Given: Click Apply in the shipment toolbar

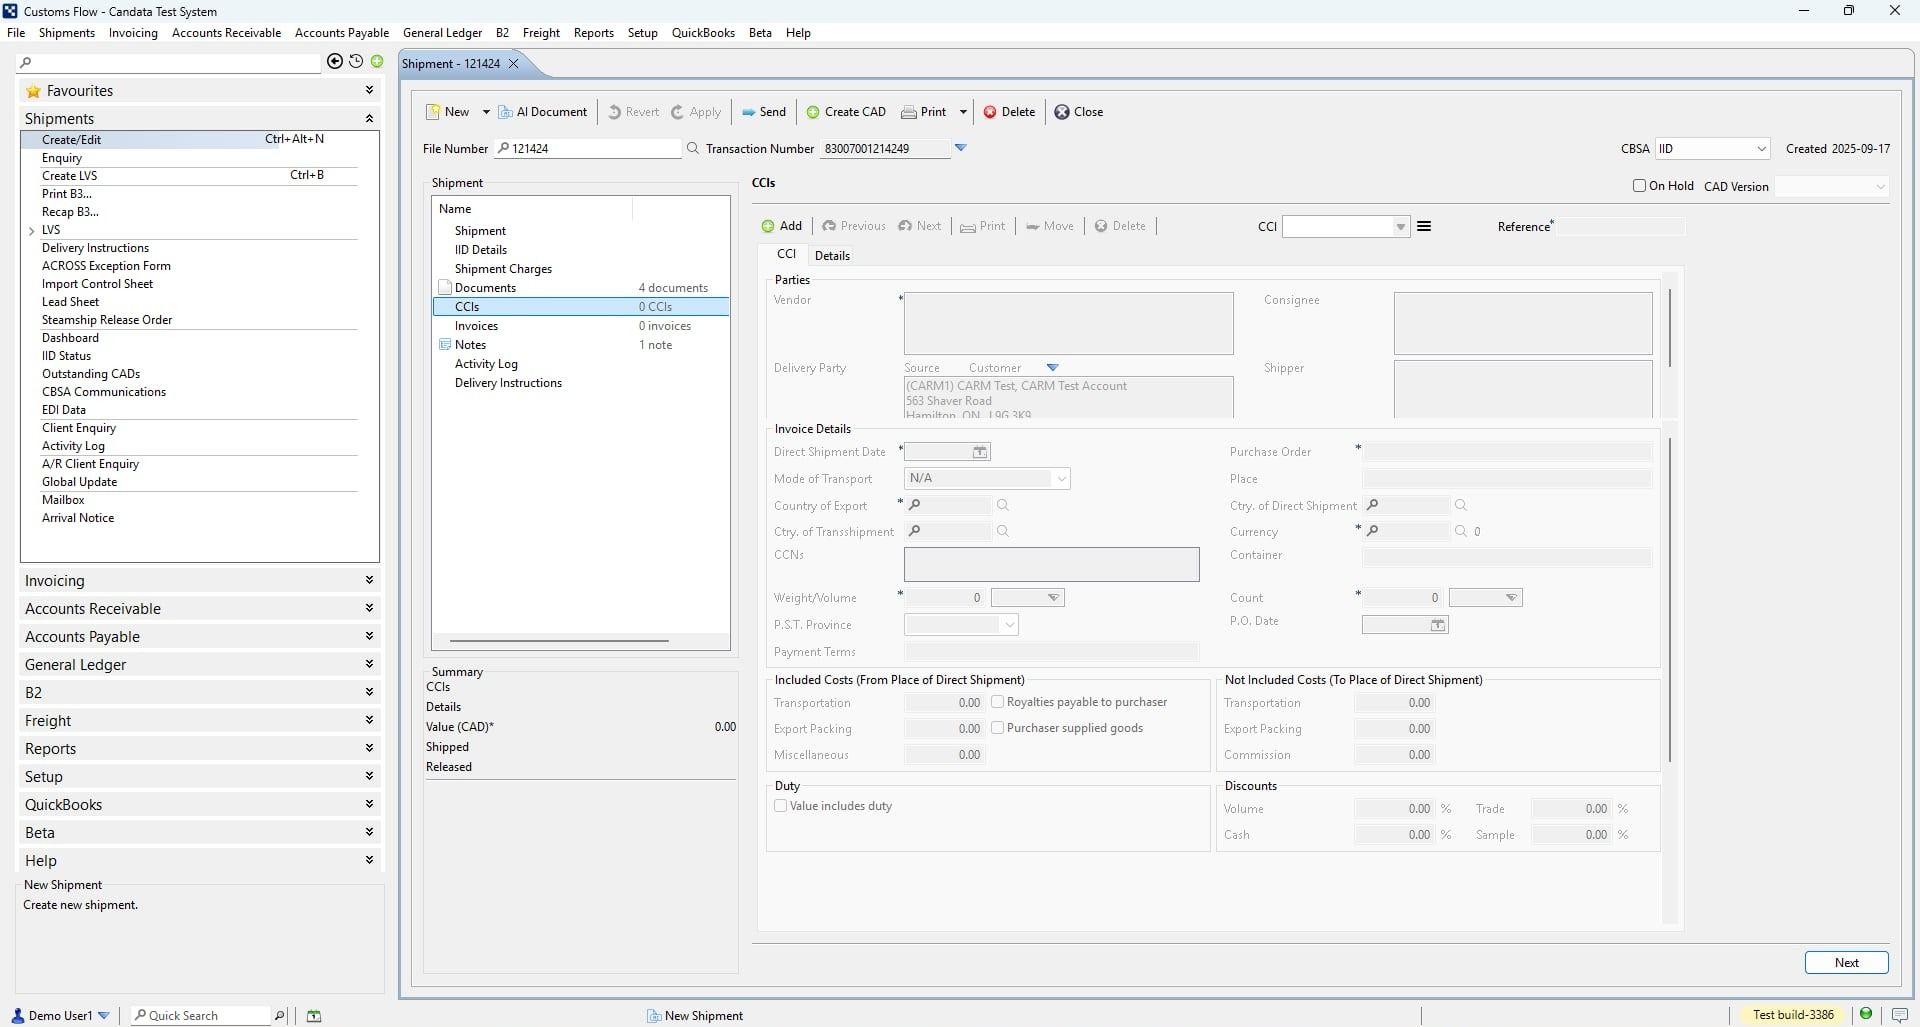Looking at the screenshot, I should pos(696,112).
